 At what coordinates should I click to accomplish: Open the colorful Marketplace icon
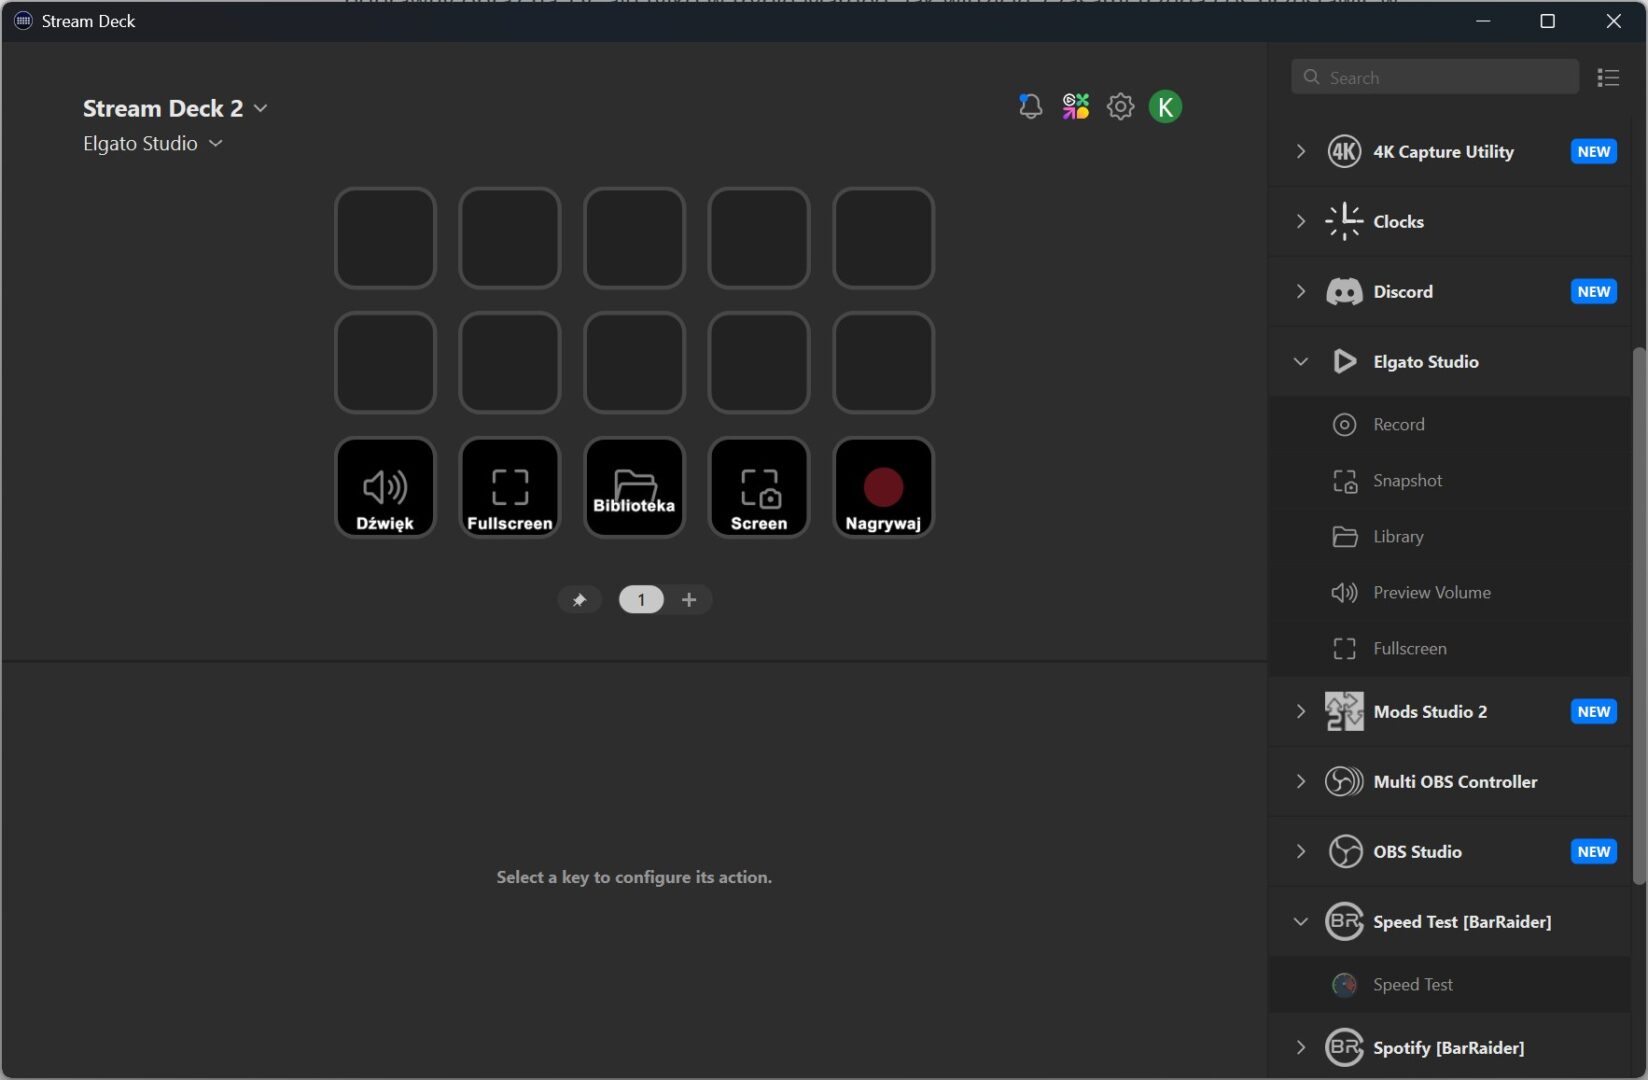click(1076, 106)
